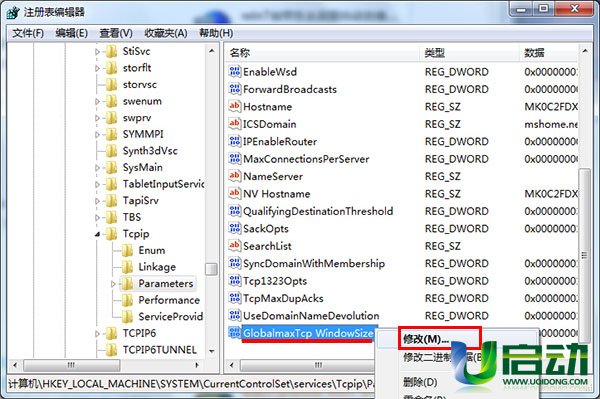This screenshot has height=399, width=600.
Task: Expand the storflt tree node
Action: [x=97, y=68]
